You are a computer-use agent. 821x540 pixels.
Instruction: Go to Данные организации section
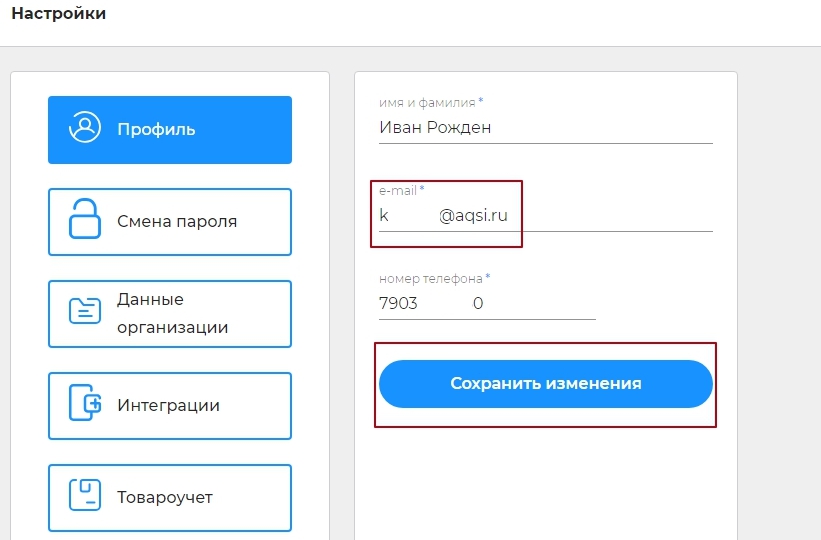pos(170,314)
